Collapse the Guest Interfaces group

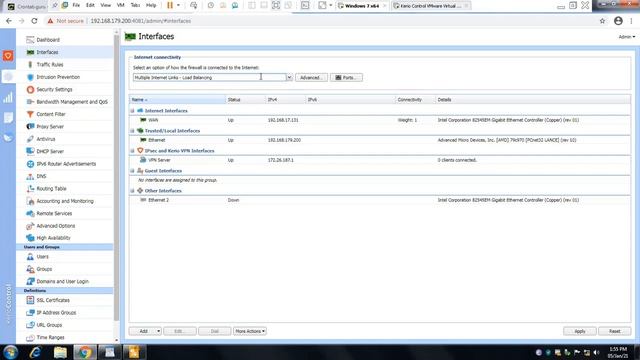pyautogui.click(x=132, y=171)
